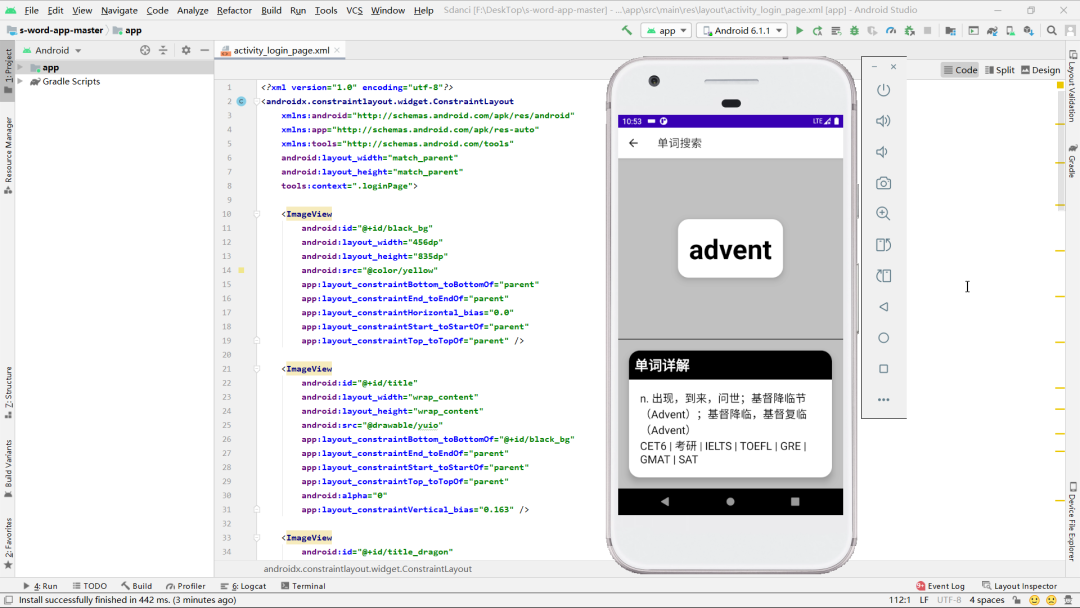Open the VCS menu
The image size is (1080, 608).
(354, 10)
